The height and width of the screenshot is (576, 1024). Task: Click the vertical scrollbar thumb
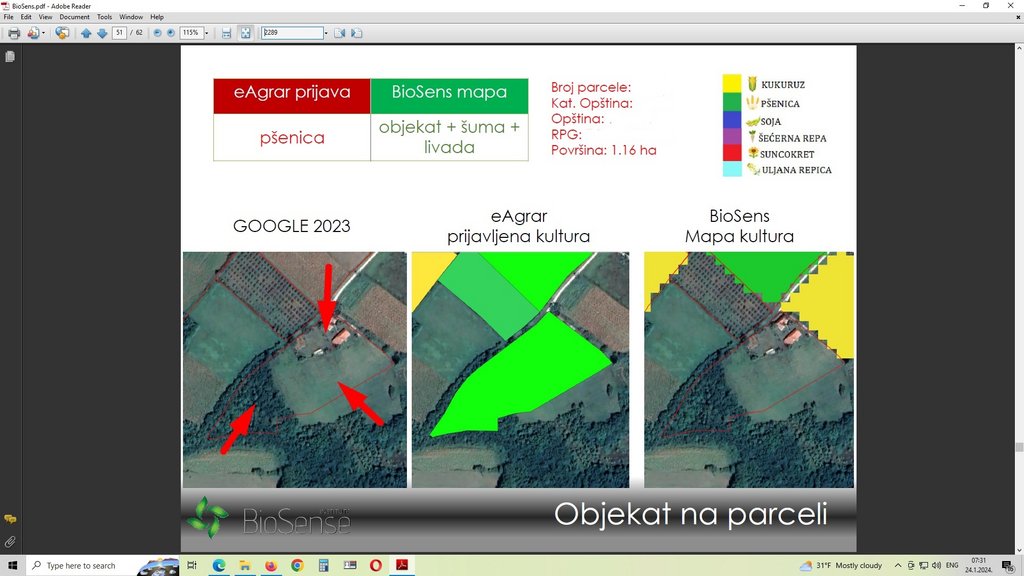pos(1019,447)
